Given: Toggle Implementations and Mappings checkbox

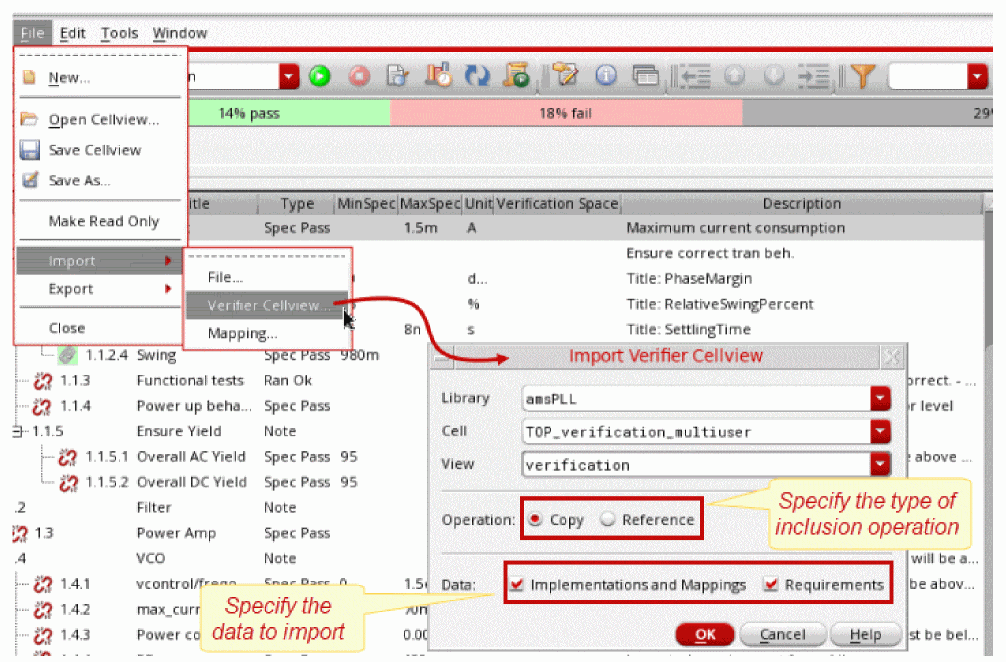Looking at the screenshot, I should pyautogui.click(x=516, y=584).
